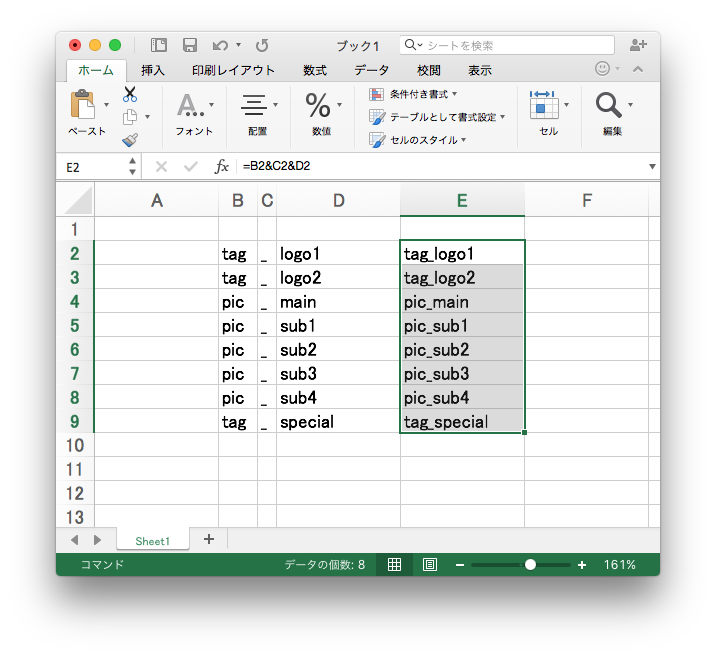Click the workbook template layout icon
The width and height of the screenshot is (716, 656).
point(158,45)
